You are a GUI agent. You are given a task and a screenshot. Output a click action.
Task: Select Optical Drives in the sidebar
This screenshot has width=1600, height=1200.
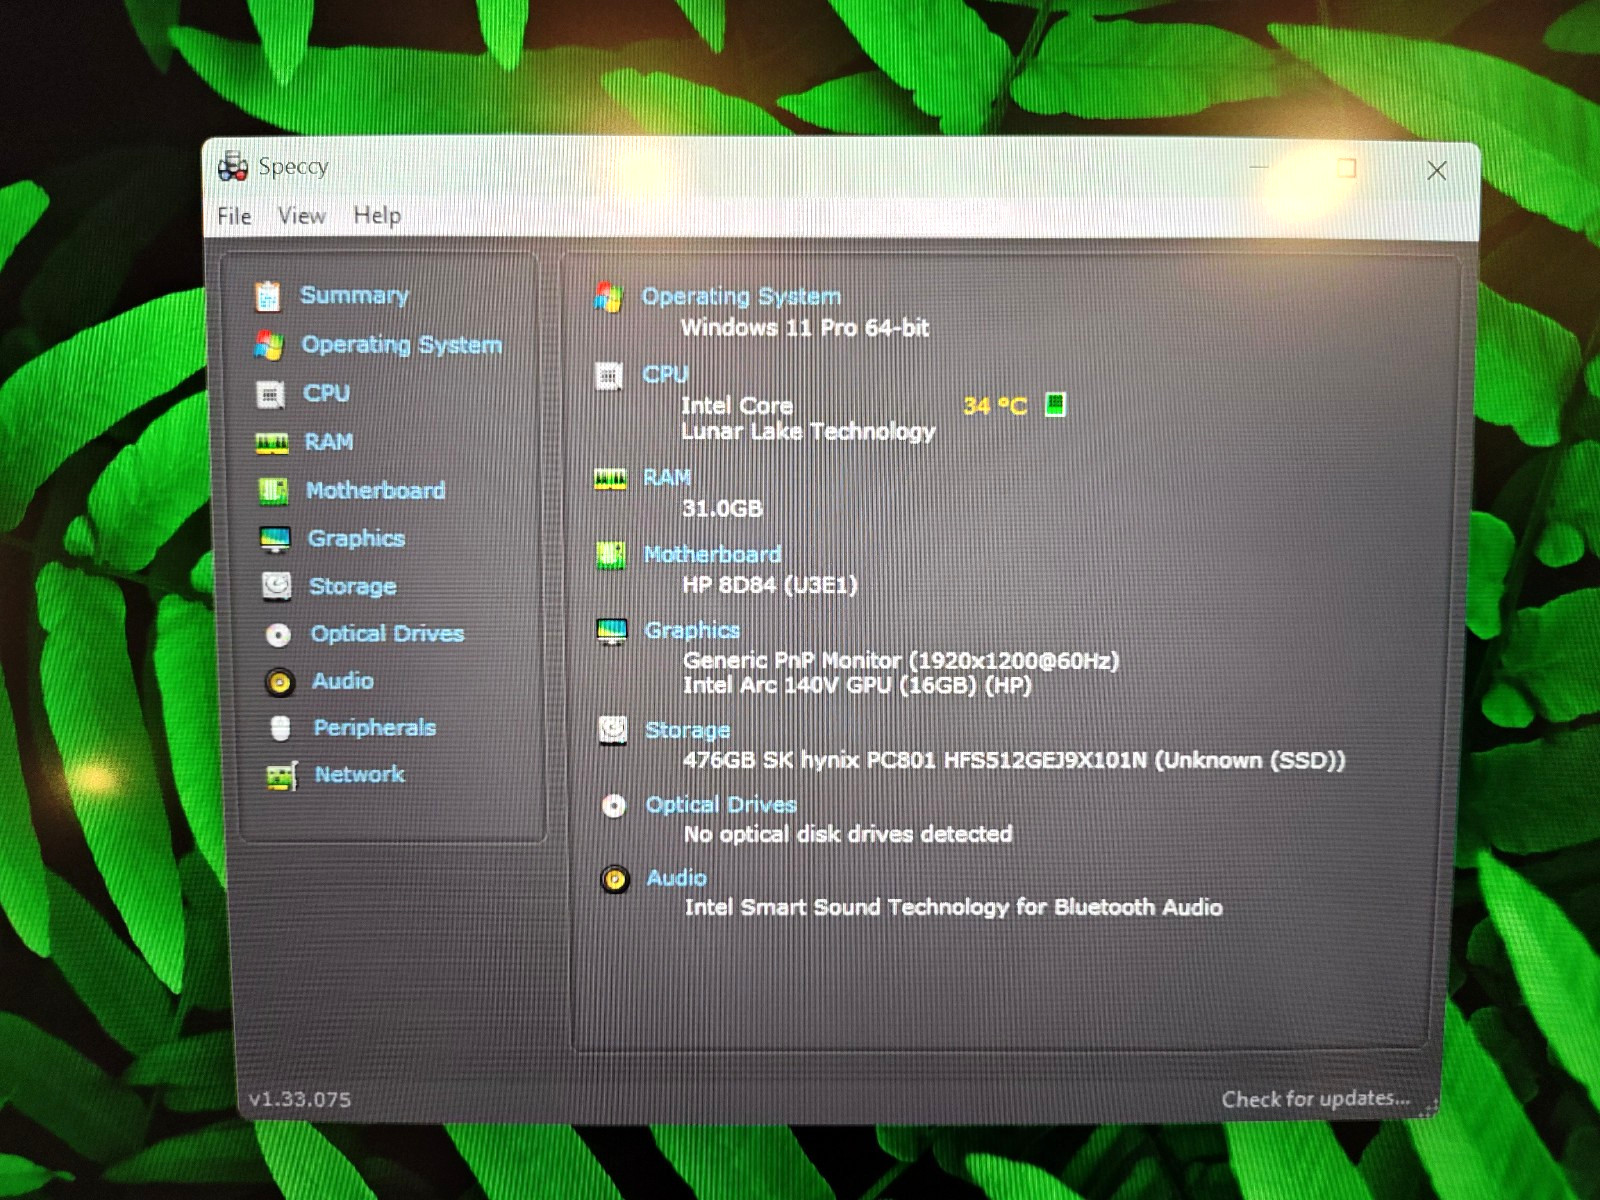(x=387, y=634)
